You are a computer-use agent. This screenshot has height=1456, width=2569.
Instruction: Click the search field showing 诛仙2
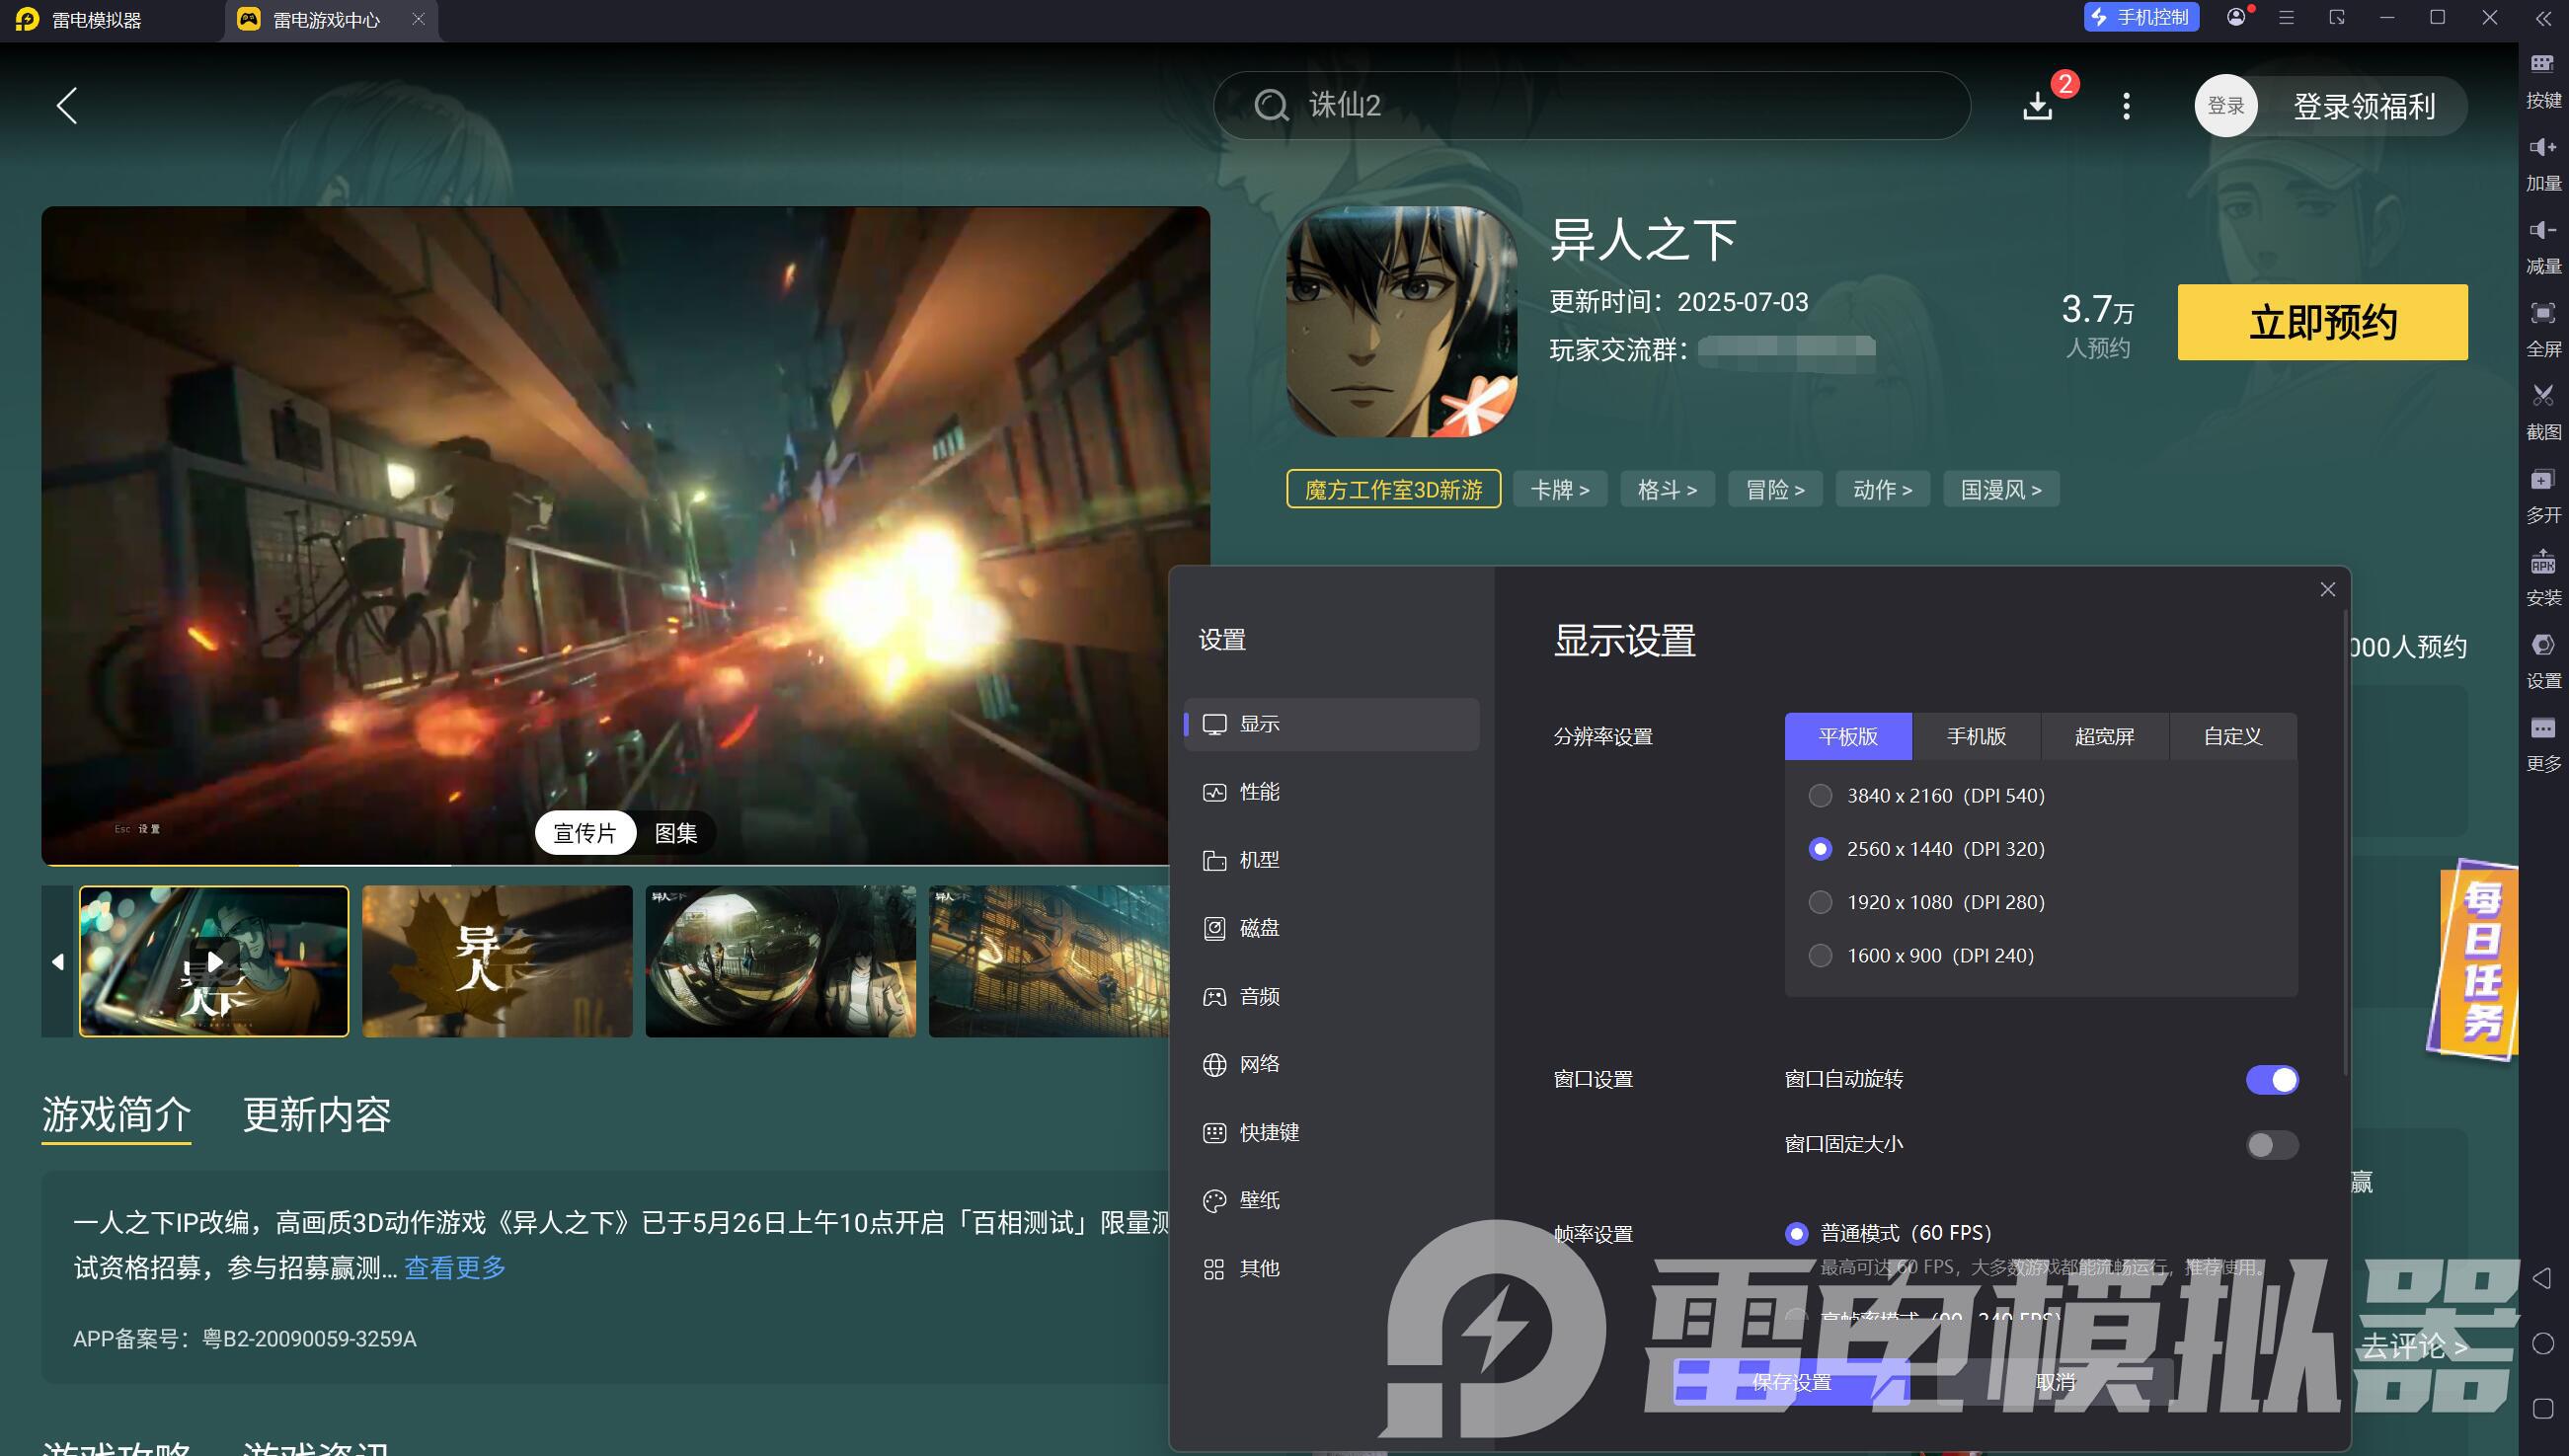[x=1590, y=105]
